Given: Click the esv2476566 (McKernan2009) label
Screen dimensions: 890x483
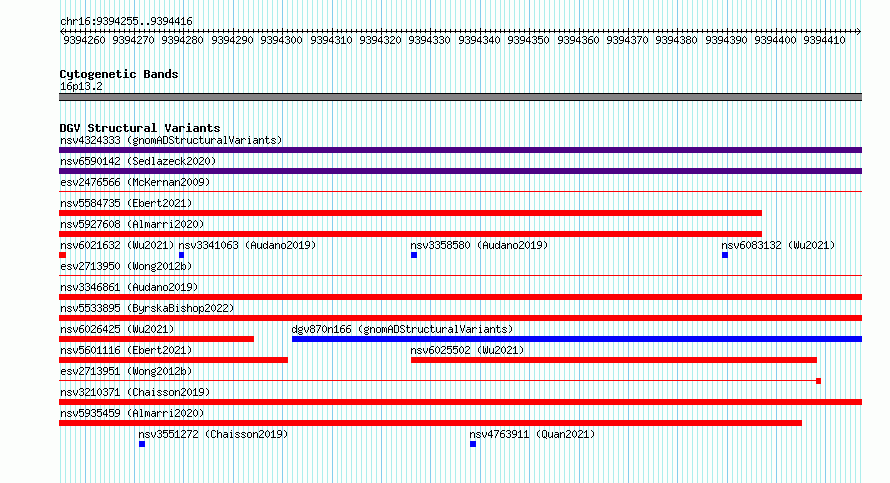Looking at the screenshot, I should [x=135, y=182].
